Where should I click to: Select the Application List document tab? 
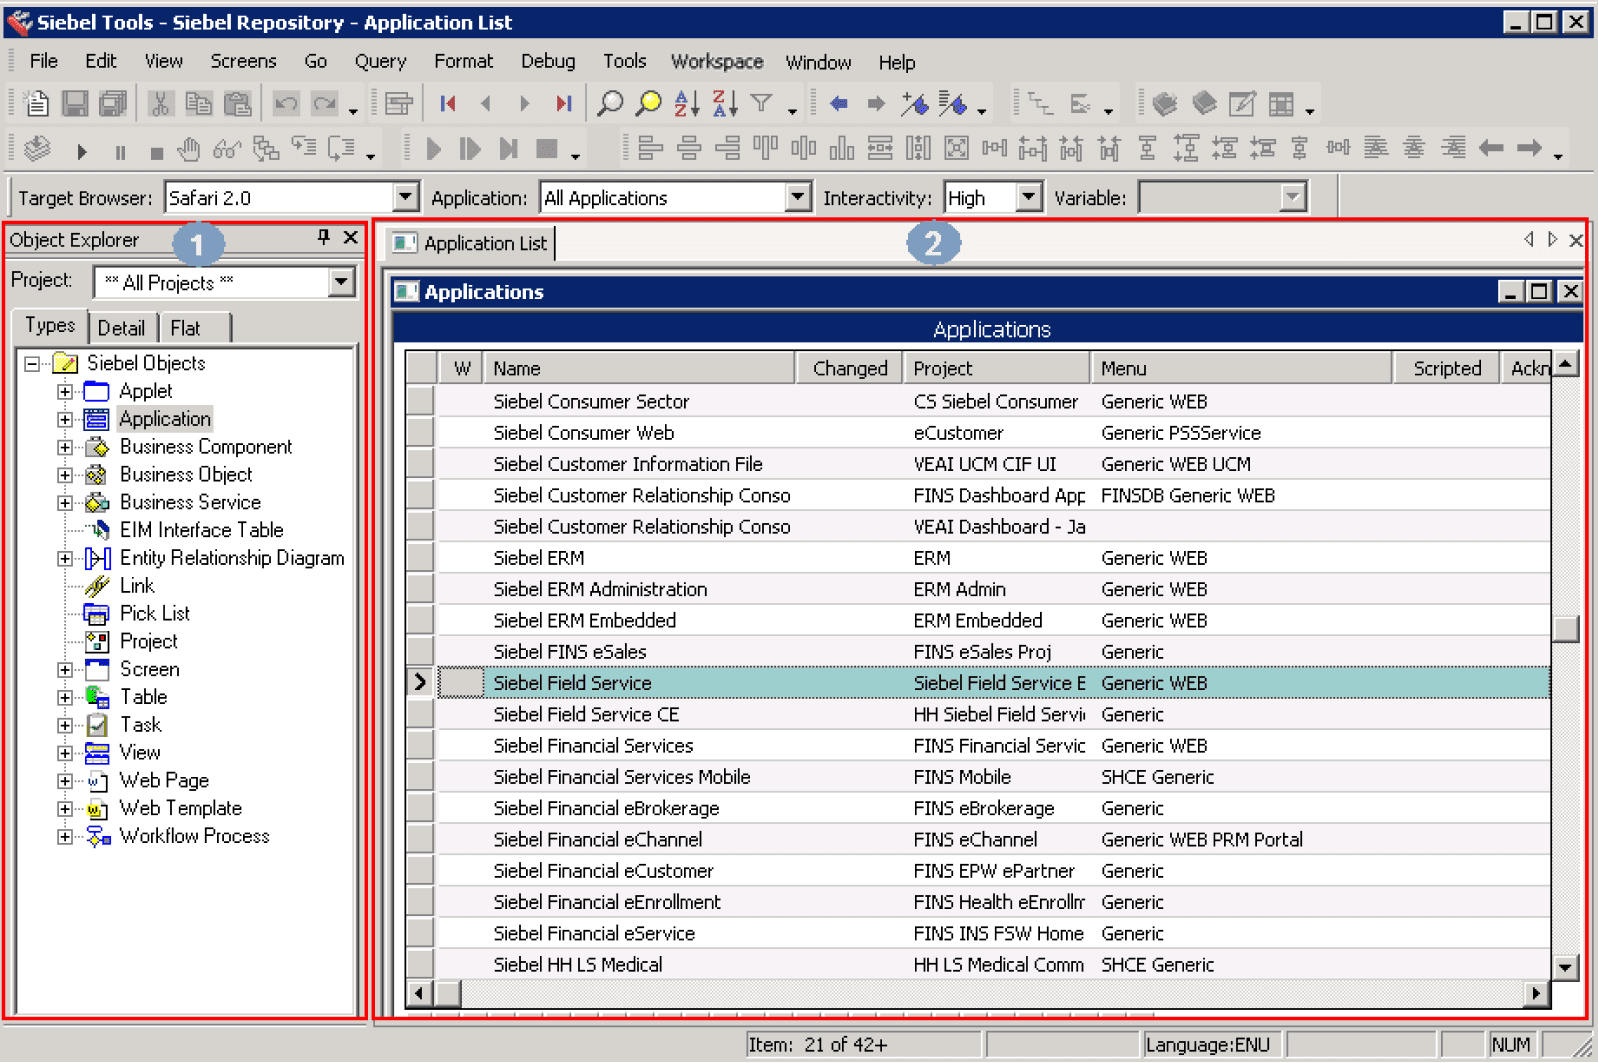(x=470, y=243)
